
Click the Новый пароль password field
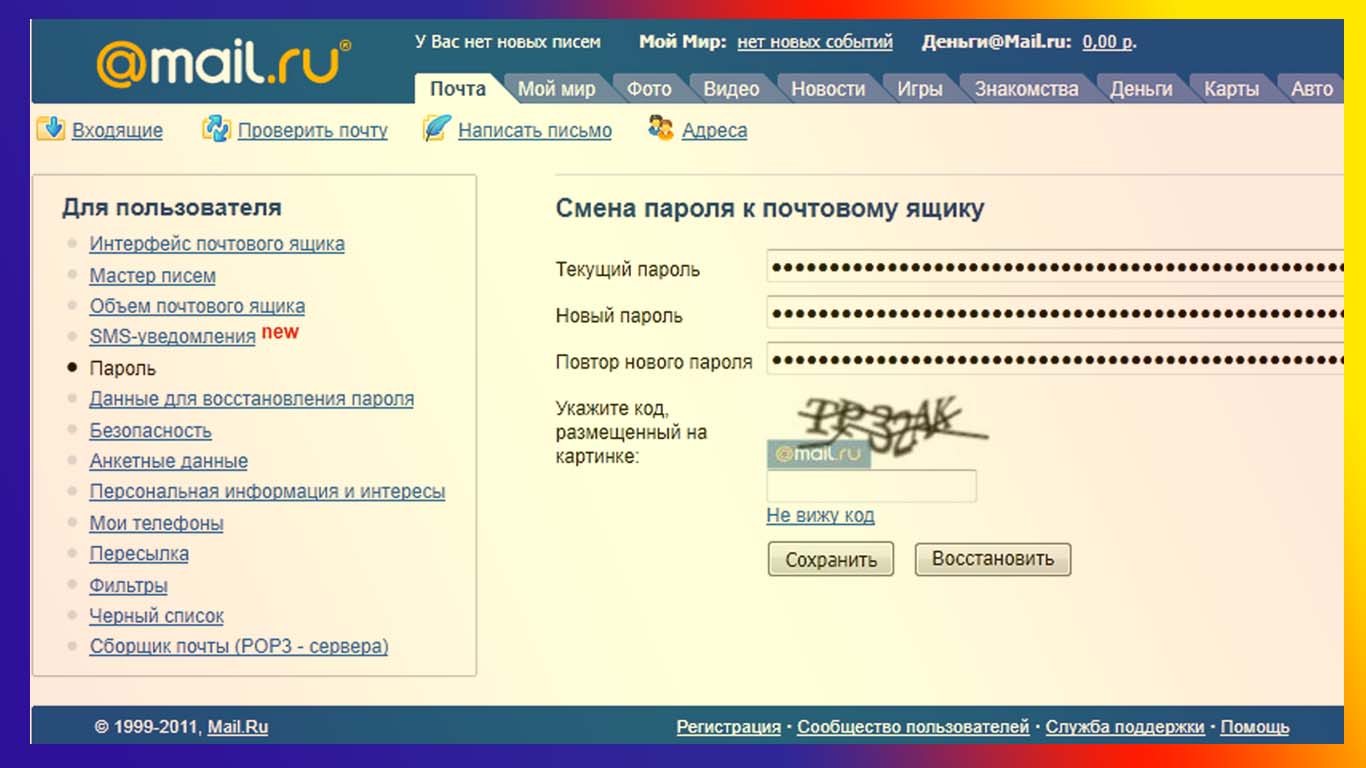1055,313
